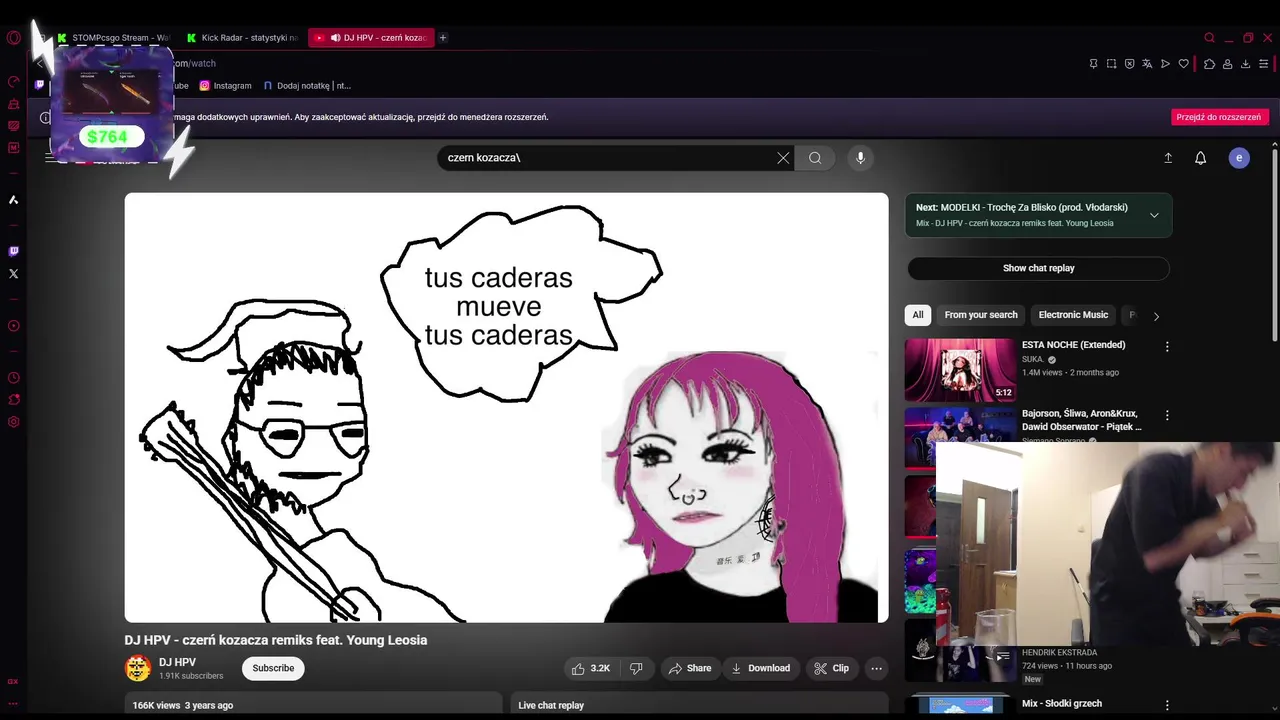Dislike the video with thumbs down
This screenshot has width=1280, height=720.
tap(636, 668)
